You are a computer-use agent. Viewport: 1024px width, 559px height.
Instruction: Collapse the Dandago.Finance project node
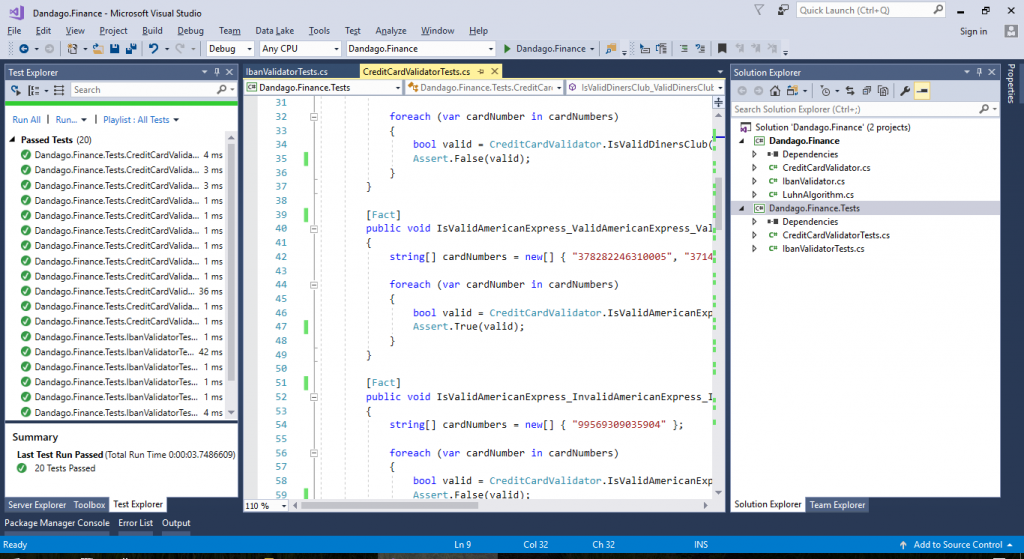tap(741, 141)
